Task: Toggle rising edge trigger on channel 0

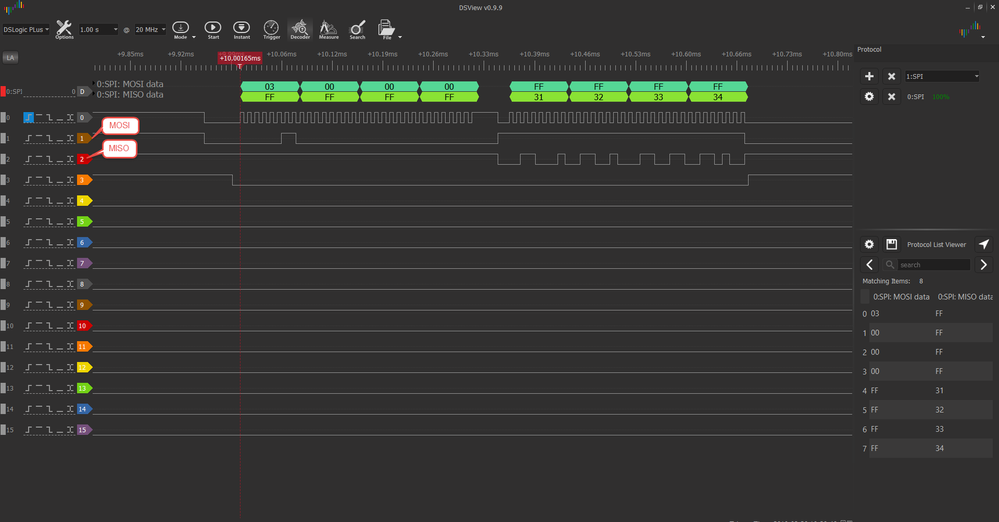Action: tap(29, 117)
